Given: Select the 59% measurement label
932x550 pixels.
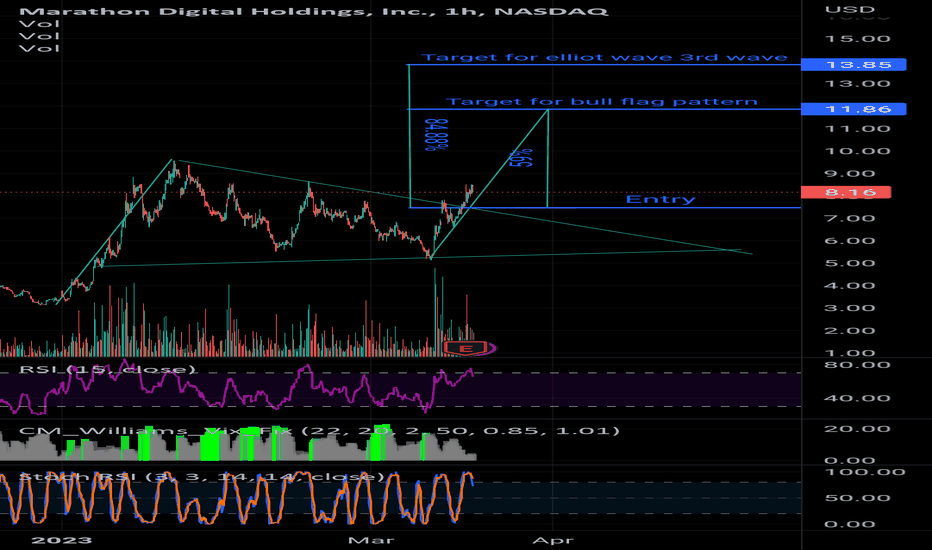Looking at the screenshot, I should coord(521,158).
